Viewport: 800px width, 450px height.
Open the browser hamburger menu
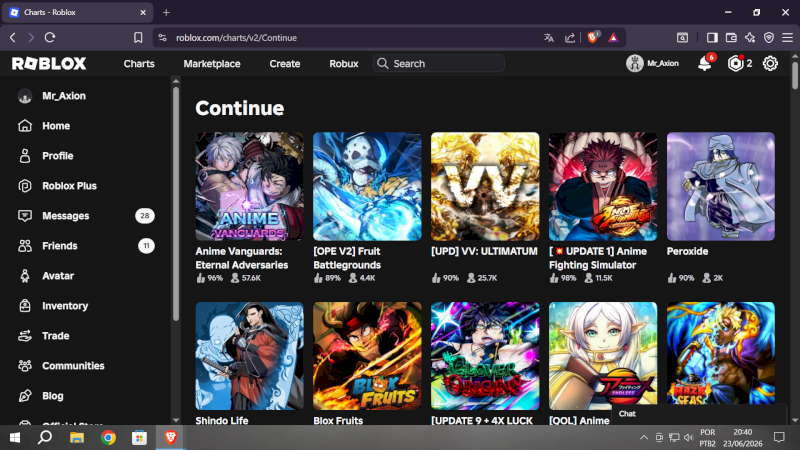[x=787, y=38]
